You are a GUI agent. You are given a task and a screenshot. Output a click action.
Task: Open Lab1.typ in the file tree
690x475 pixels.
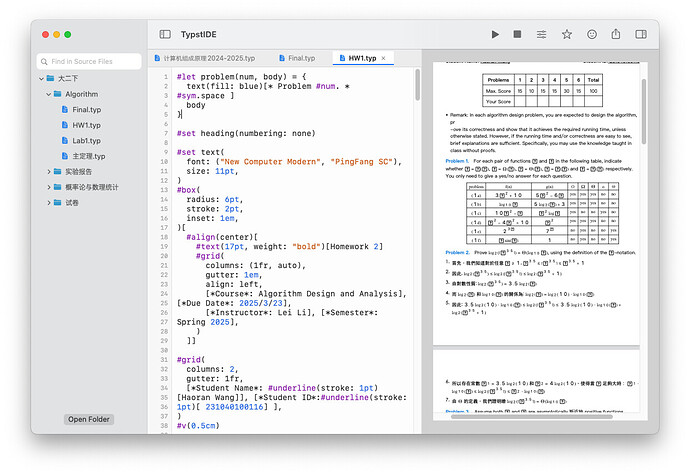[86, 141]
